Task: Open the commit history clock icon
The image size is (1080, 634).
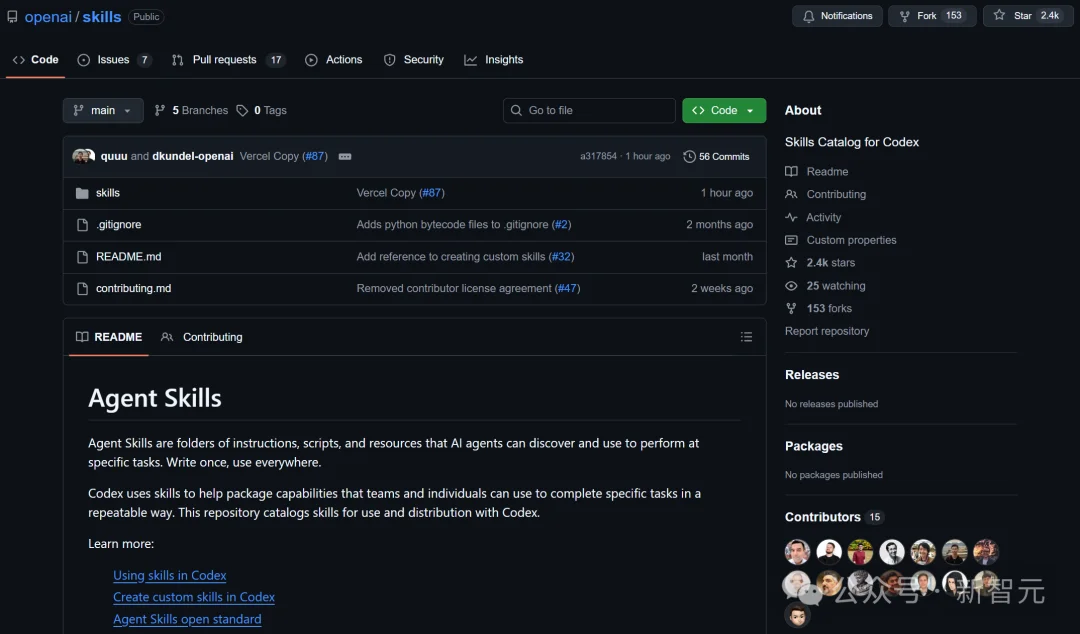Action: coord(689,156)
